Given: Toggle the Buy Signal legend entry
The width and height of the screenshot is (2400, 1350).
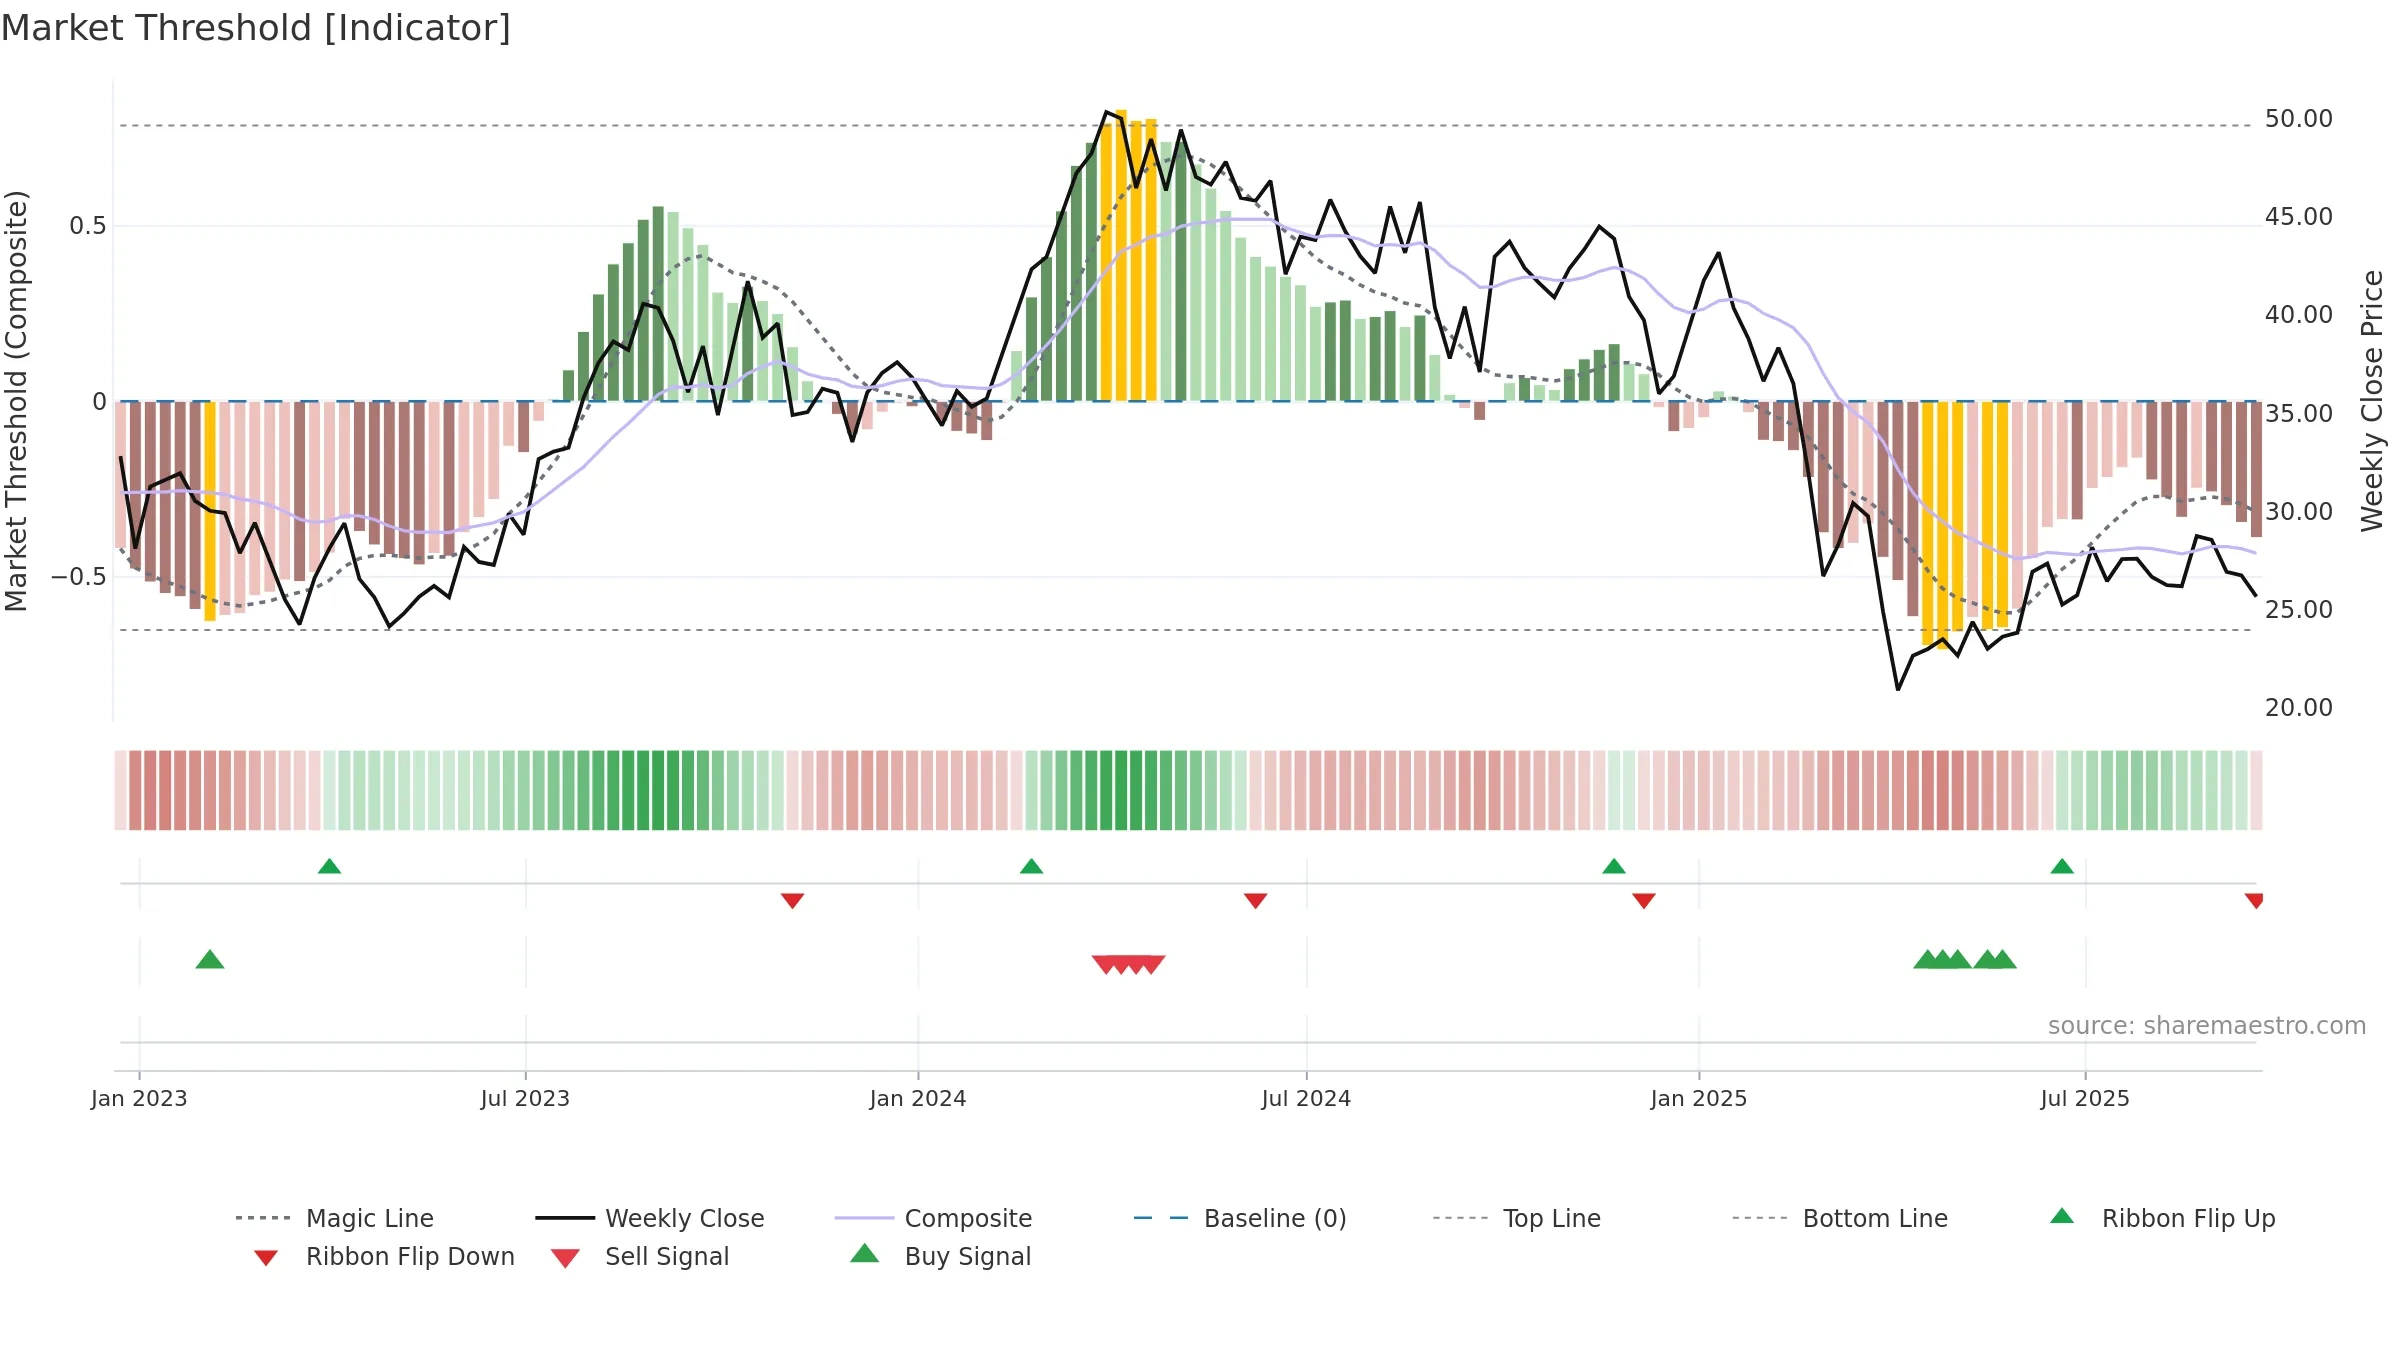Looking at the screenshot, I should click(940, 1256).
